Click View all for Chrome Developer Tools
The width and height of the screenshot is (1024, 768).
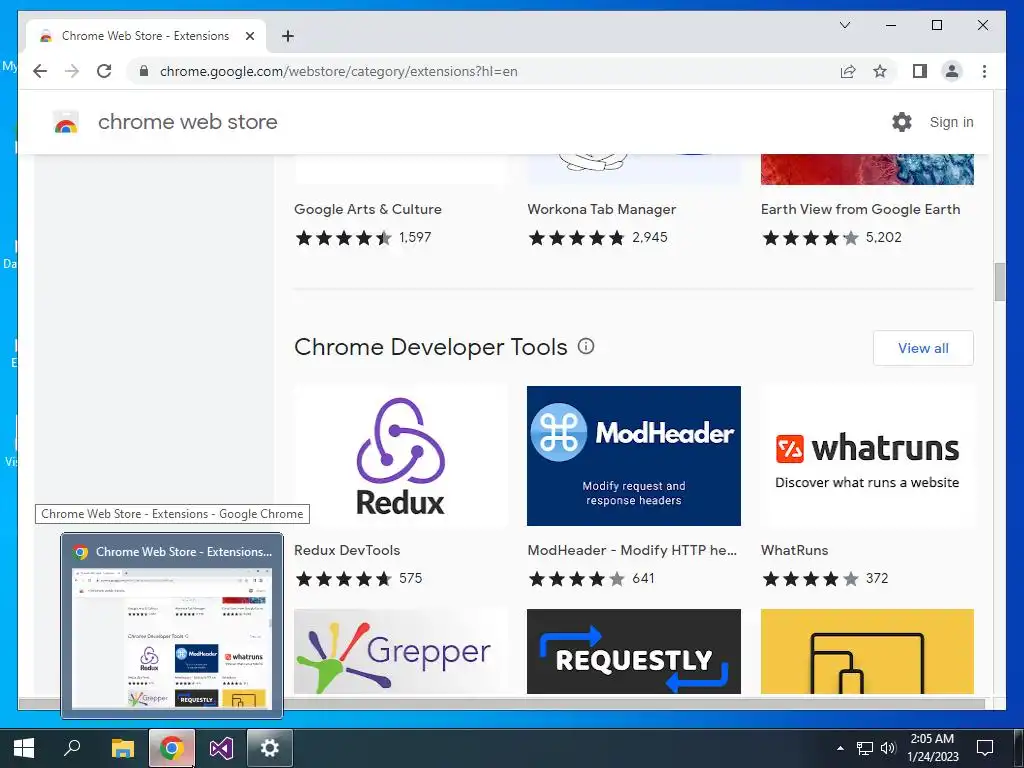coord(923,348)
